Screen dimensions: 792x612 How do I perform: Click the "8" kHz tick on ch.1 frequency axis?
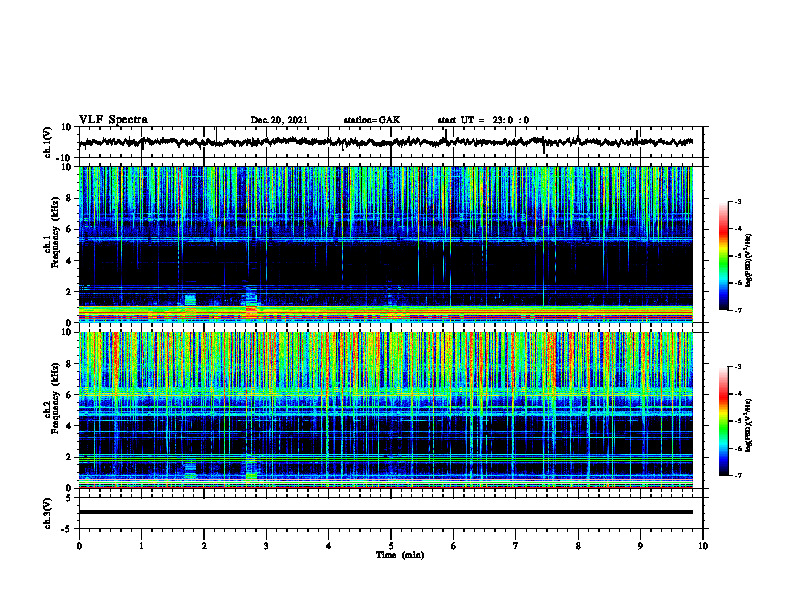69,198
